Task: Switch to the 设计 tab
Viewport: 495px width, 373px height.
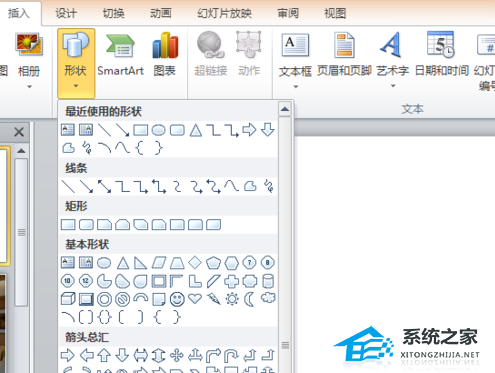Action: click(66, 13)
